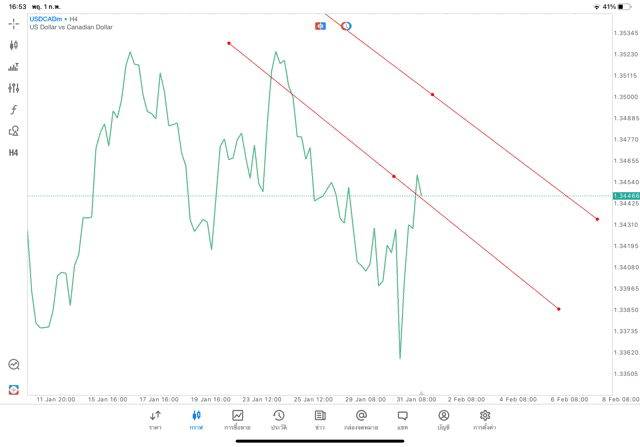Open the trade levels chart icon
The width and height of the screenshot is (640, 447).
tap(13, 67)
